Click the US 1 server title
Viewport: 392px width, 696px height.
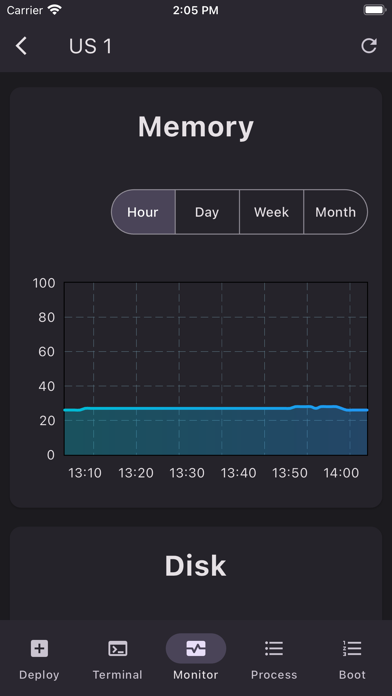tap(91, 46)
